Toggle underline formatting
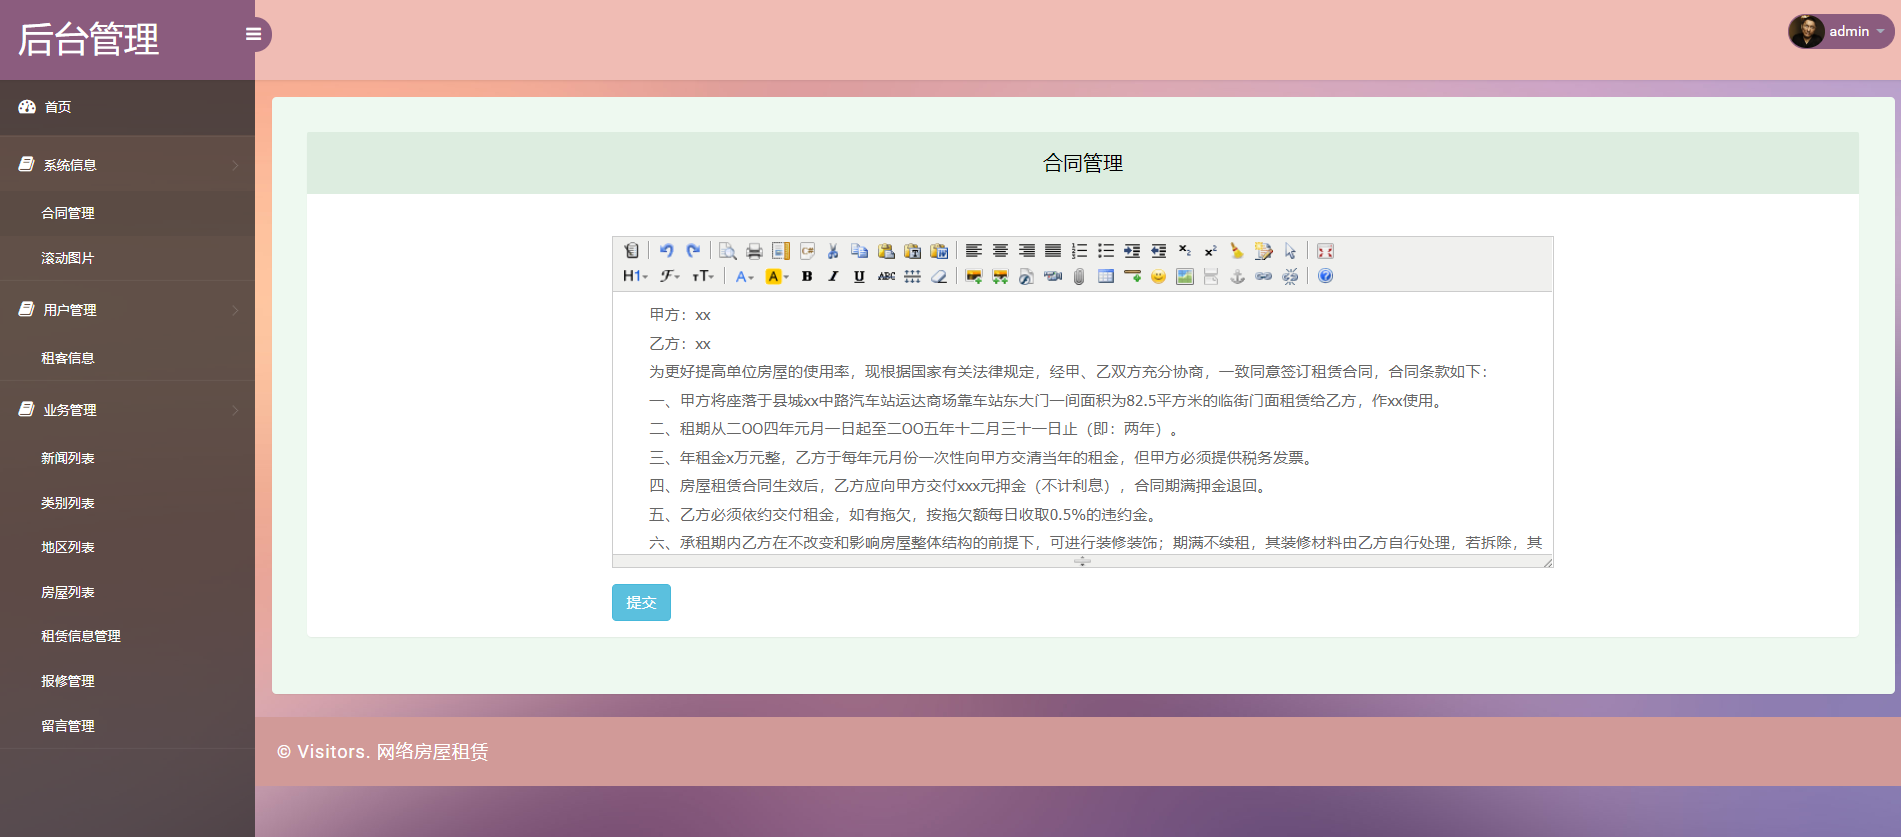 point(859,276)
